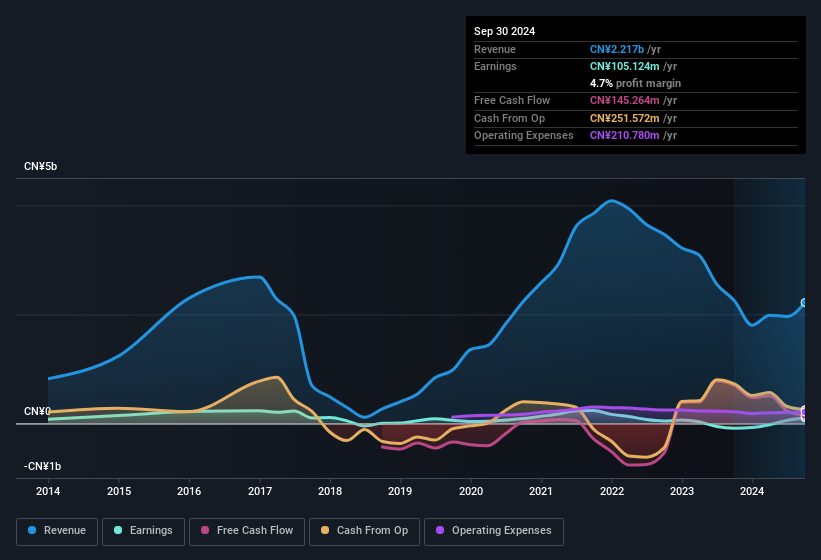Select the 2023 x-axis label
This screenshot has width=821, height=560.
(x=682, y=491)
